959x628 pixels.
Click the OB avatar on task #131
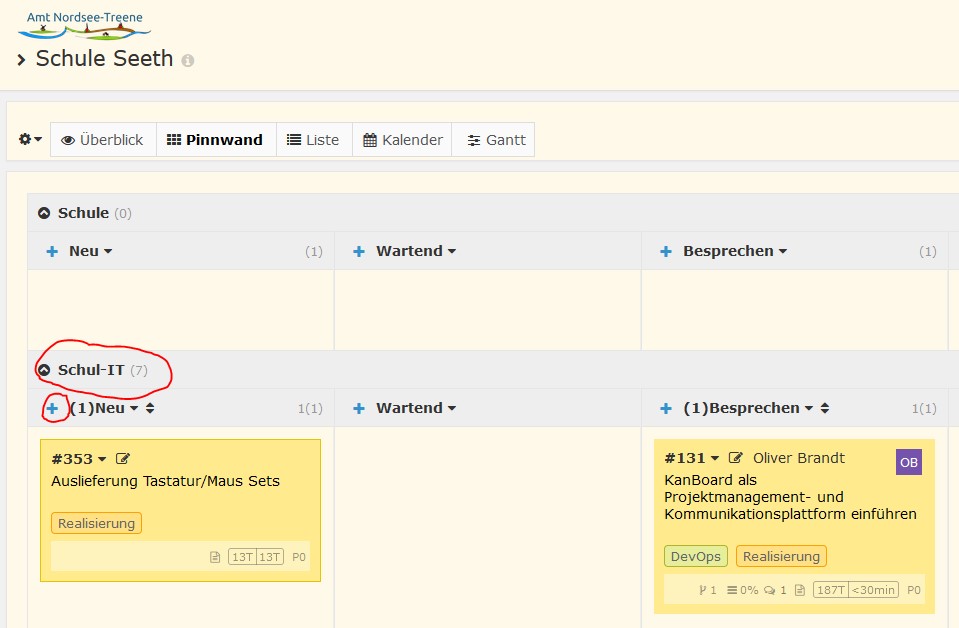point(908,462)
